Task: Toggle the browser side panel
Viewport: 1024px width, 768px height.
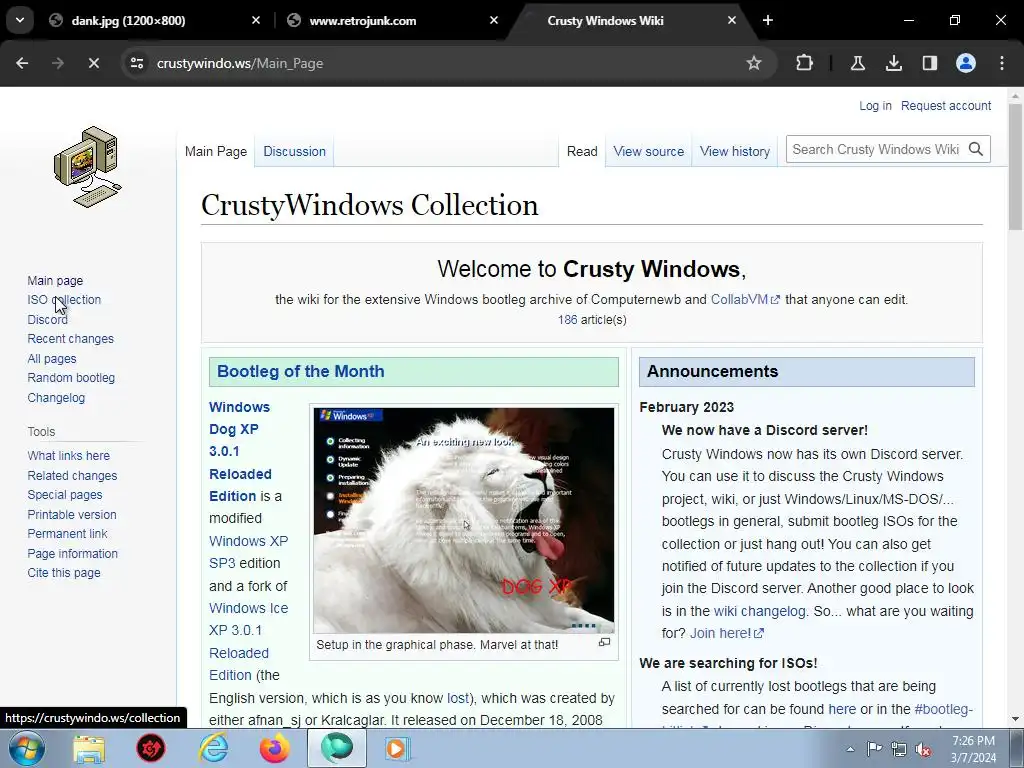Action: coord(930,63)
